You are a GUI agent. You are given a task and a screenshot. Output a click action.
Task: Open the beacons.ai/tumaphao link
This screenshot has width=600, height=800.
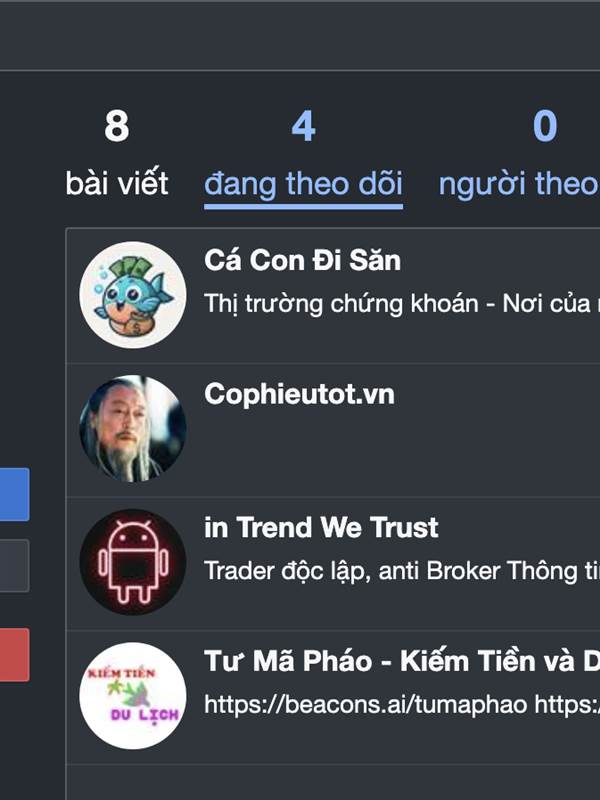click(x=366, y=705)
